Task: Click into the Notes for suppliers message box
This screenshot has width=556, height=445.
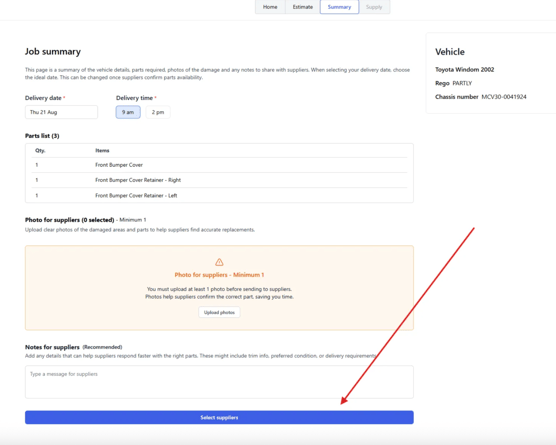Action: point(219,382)
